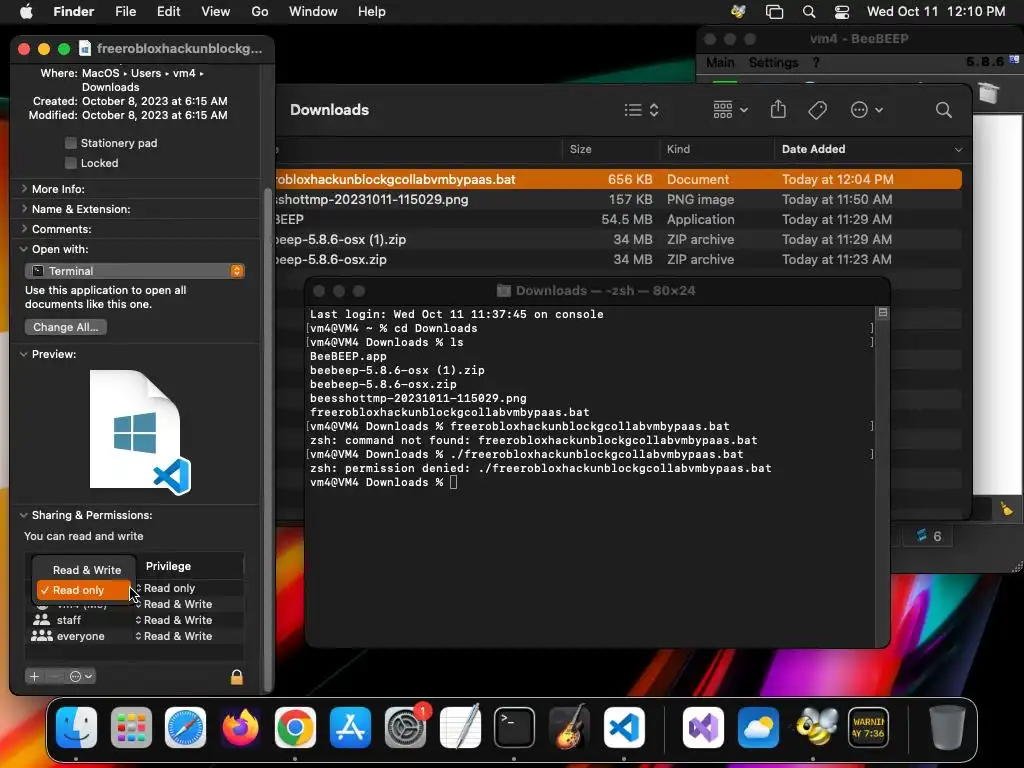Open Visual Studio Code in Dock
Viewport: 1024px width, 768px height.
click(x=624, y=728)
